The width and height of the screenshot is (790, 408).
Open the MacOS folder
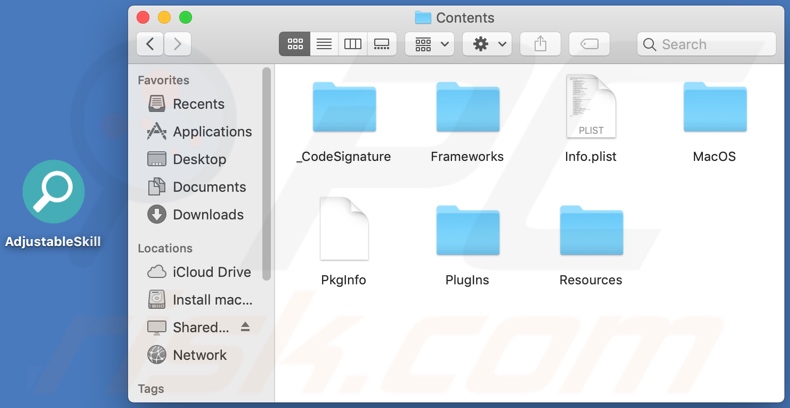point(714,110)
